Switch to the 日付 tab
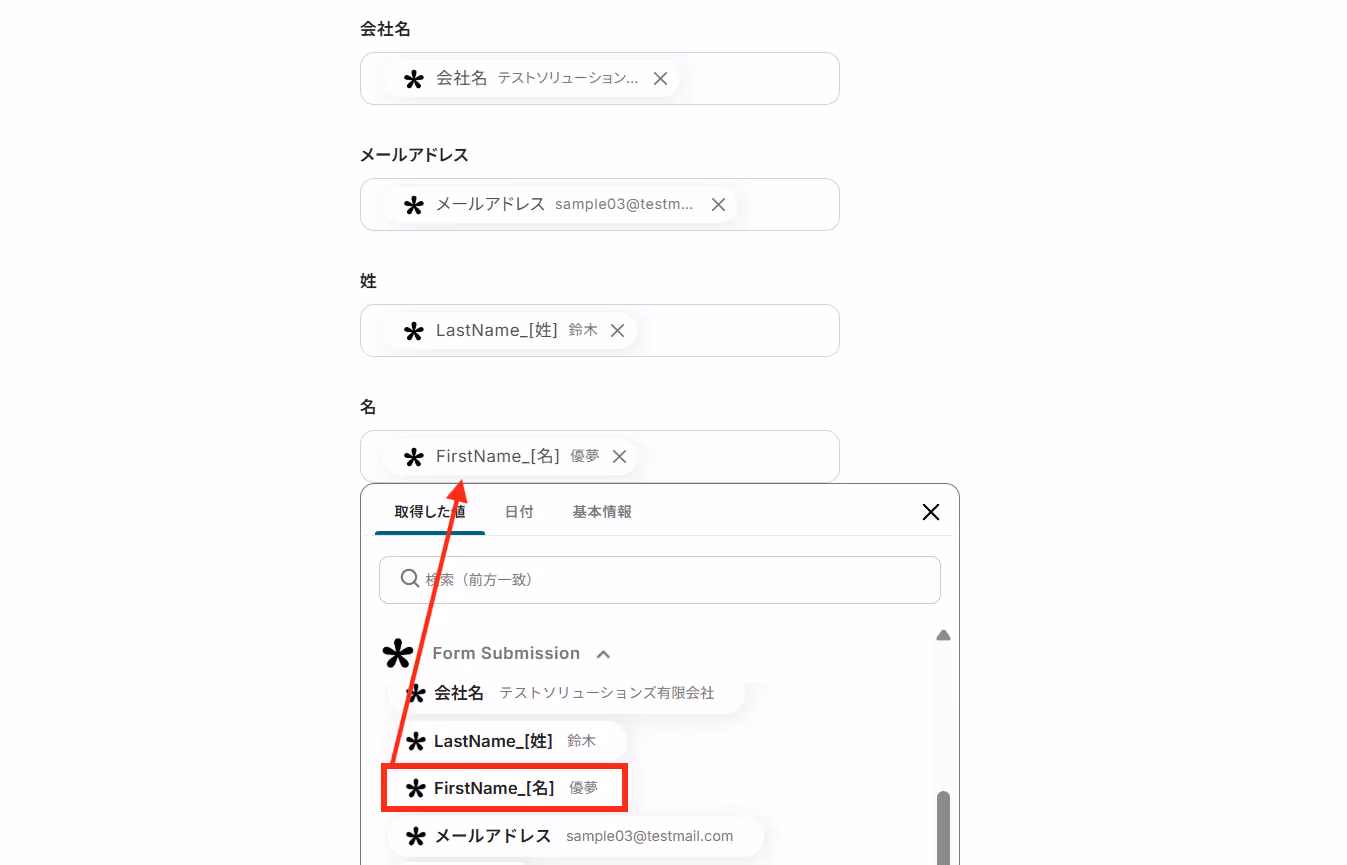 pos(519,512)
